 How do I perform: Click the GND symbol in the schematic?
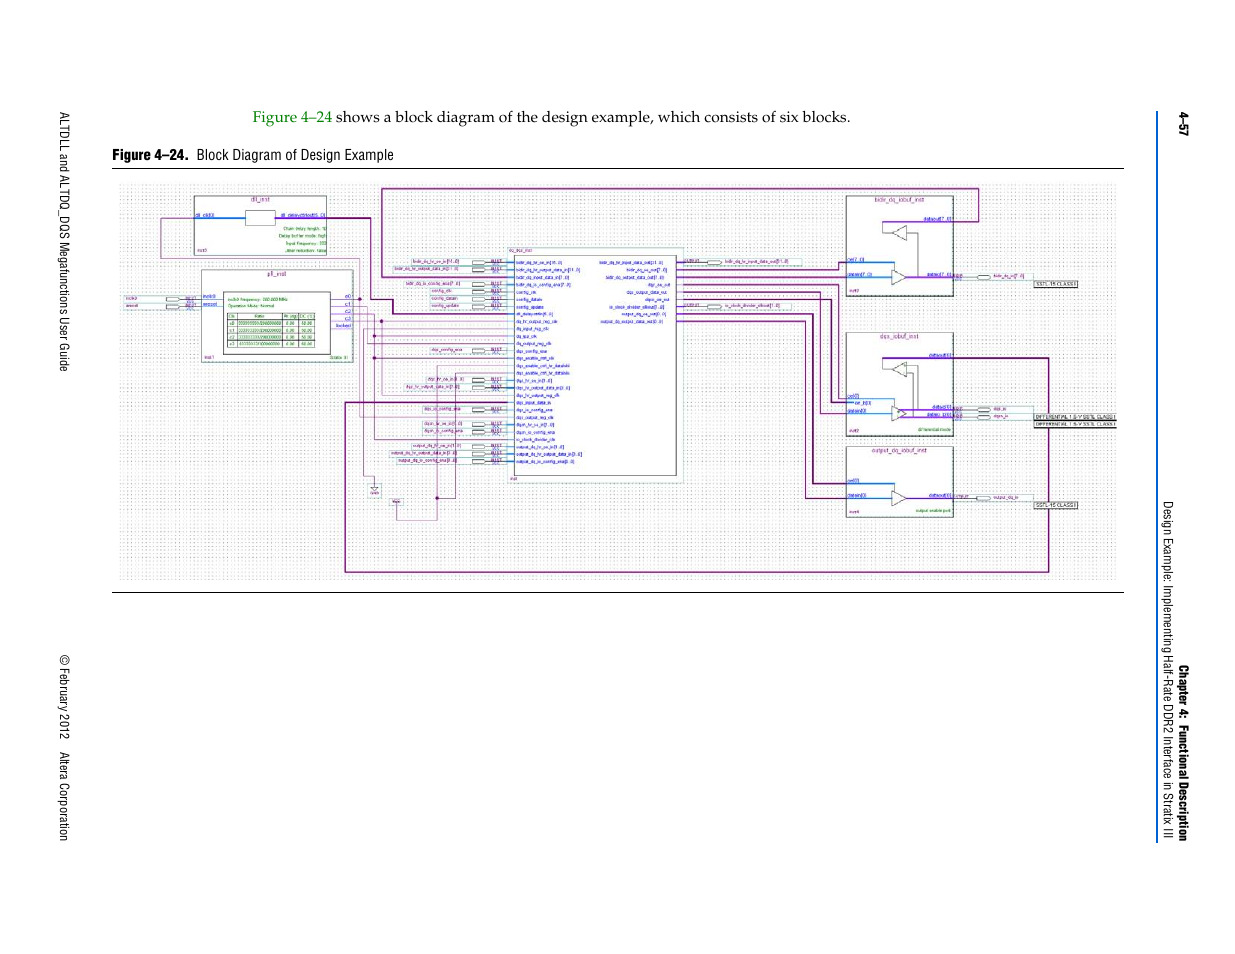point(375,489)
